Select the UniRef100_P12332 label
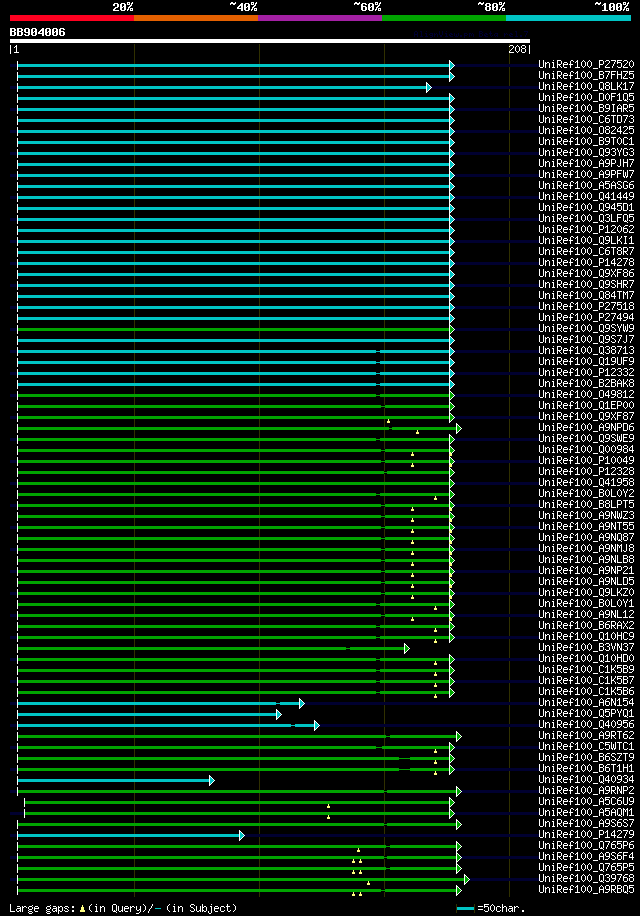The image size is (640, 916). click(586, 372)
